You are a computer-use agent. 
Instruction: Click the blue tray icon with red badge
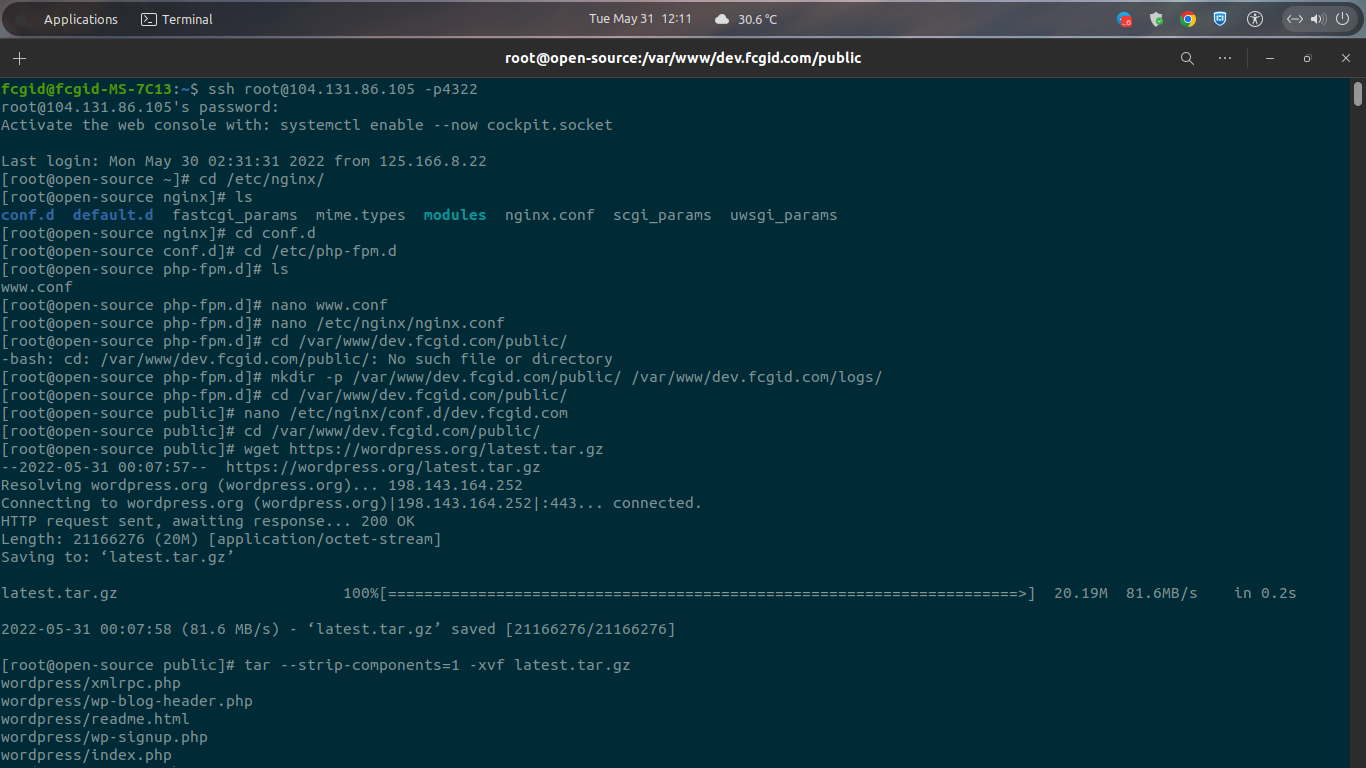(1124, 19)
